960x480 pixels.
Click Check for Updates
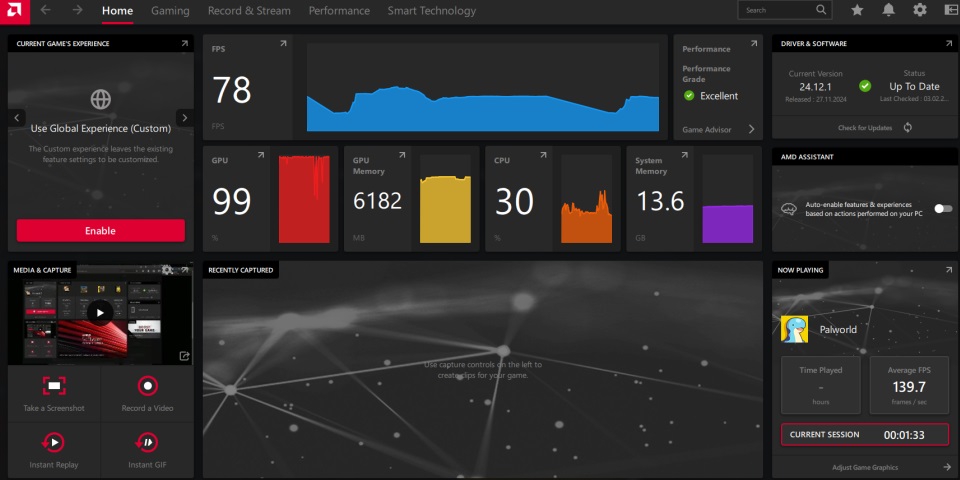865,128
